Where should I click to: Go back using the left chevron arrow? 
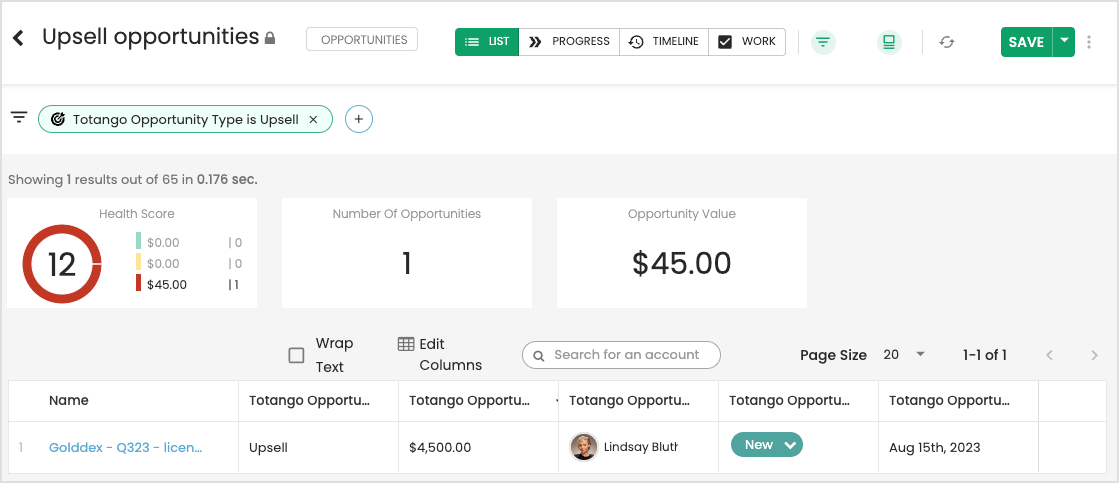(19, 39)
